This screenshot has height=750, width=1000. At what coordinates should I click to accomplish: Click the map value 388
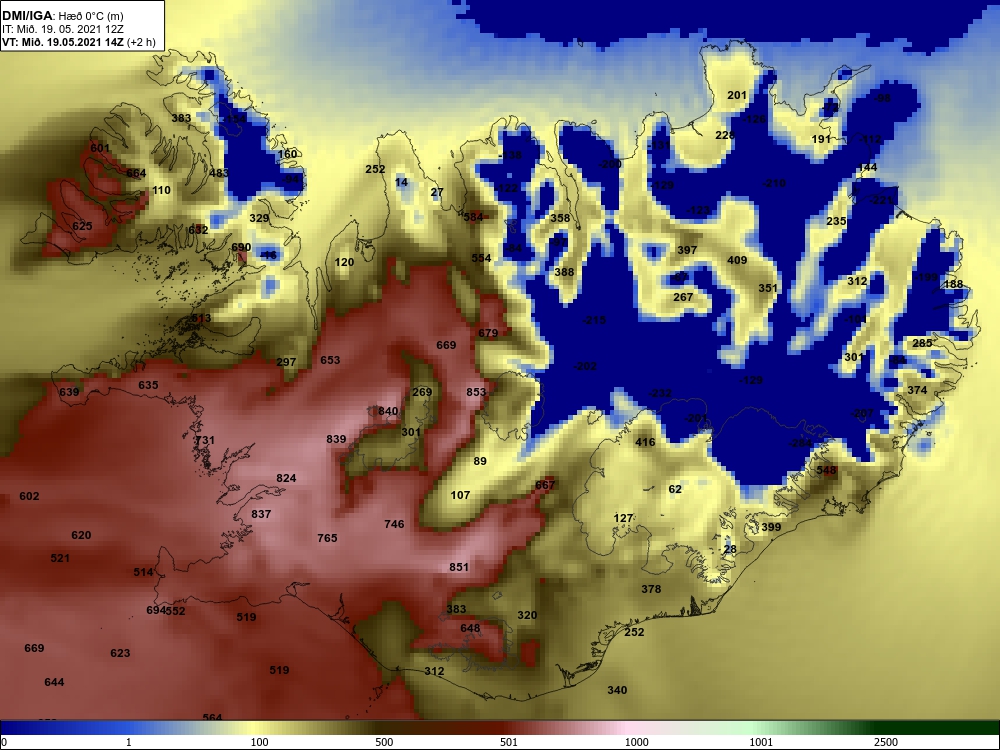(564, 272)
